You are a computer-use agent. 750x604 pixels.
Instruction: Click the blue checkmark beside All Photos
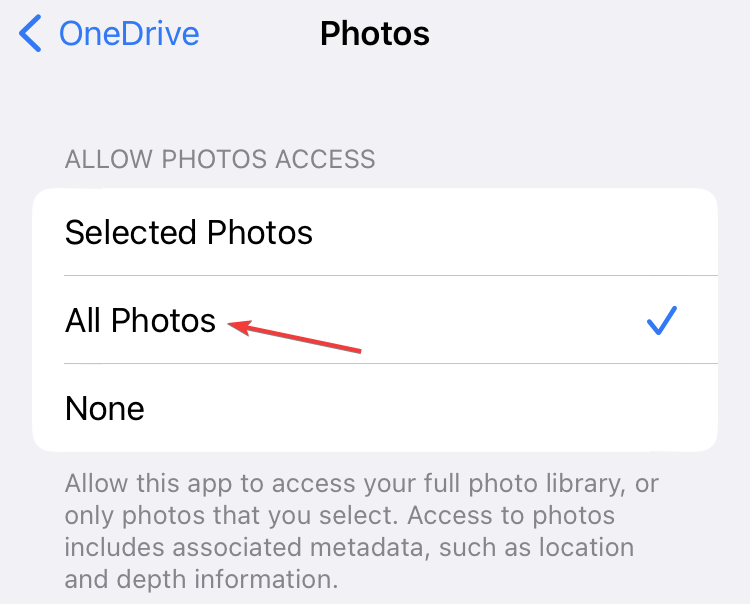(662, 320)
